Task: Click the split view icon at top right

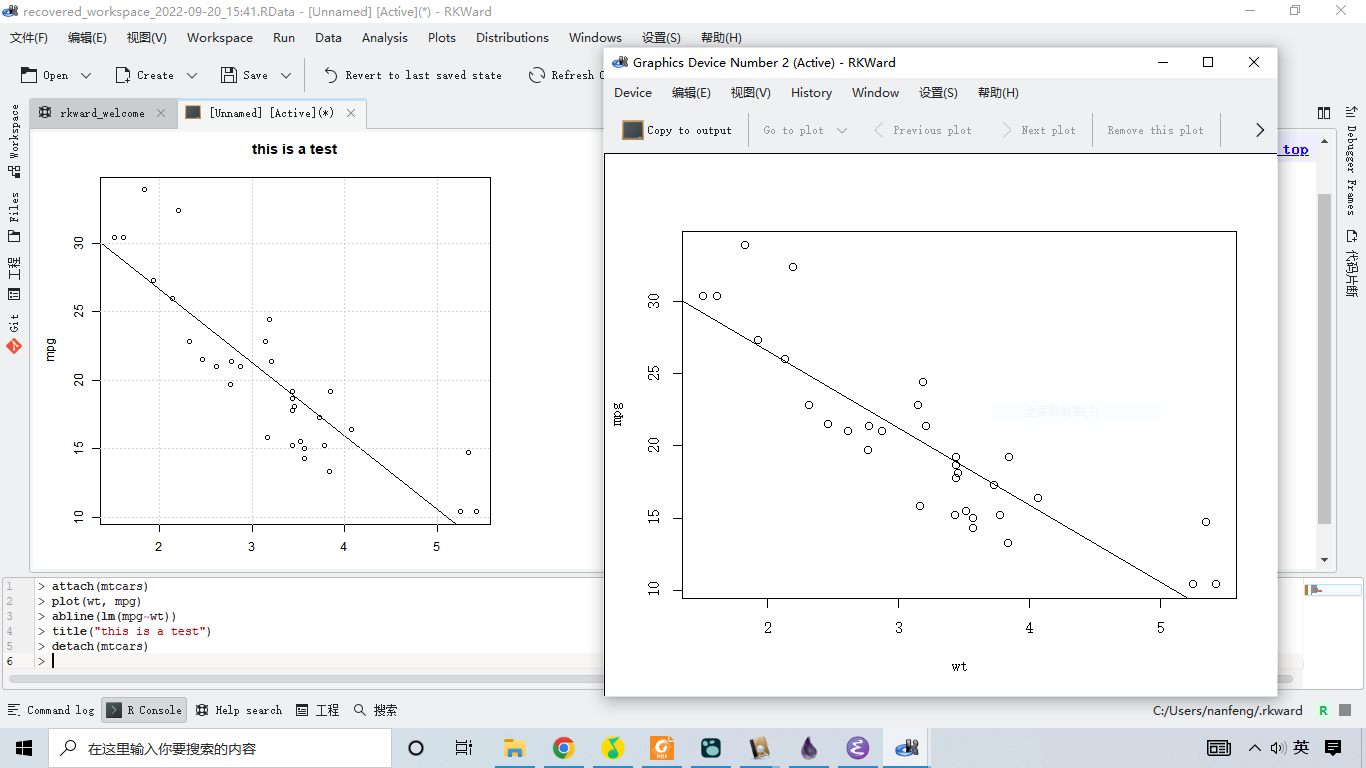Action: 1324,113
